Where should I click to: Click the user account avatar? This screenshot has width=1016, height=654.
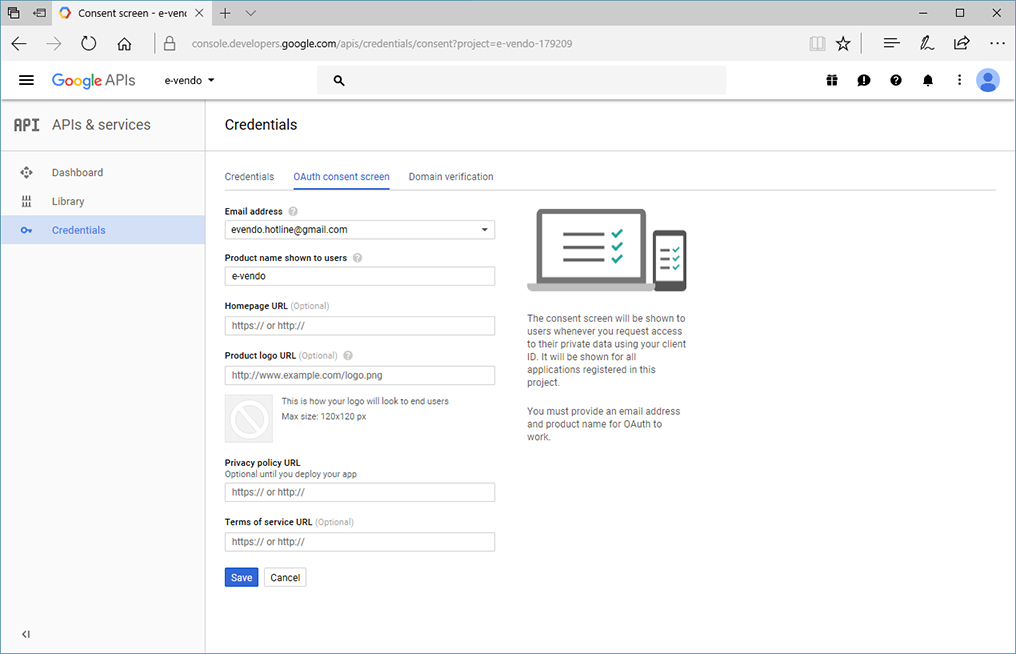coord(987,80)
